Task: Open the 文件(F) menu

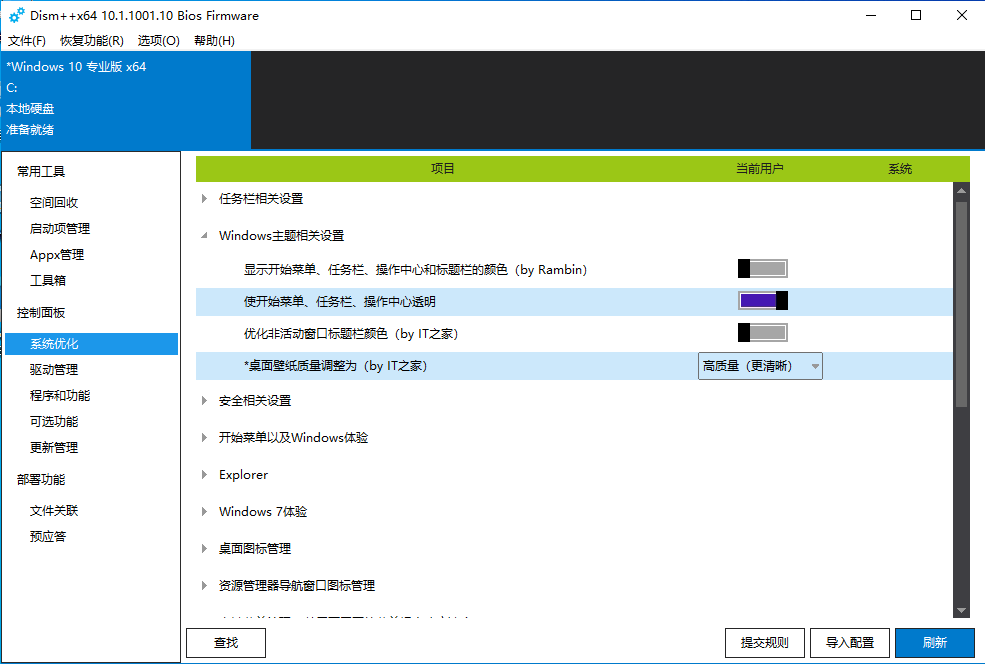Action: tap(27, 41)
